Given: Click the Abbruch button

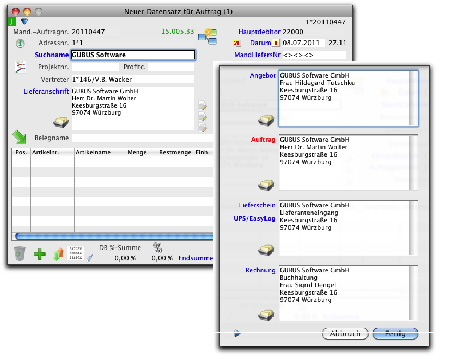Looking at the screenshot, I should point(345,333).
